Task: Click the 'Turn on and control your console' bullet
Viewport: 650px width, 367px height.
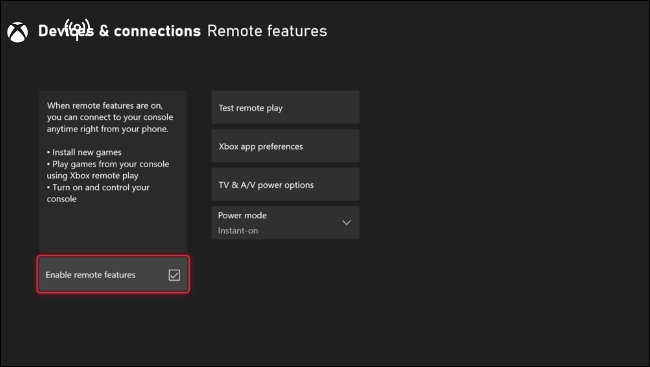Action: [98, 193]
